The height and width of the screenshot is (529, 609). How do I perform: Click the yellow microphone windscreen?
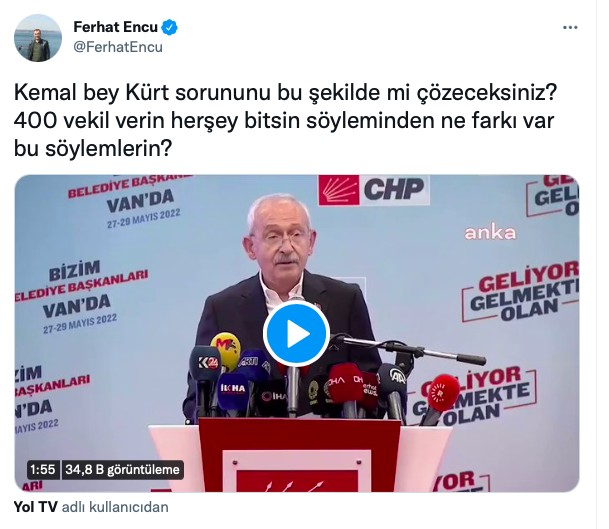[x=225, y=348]
